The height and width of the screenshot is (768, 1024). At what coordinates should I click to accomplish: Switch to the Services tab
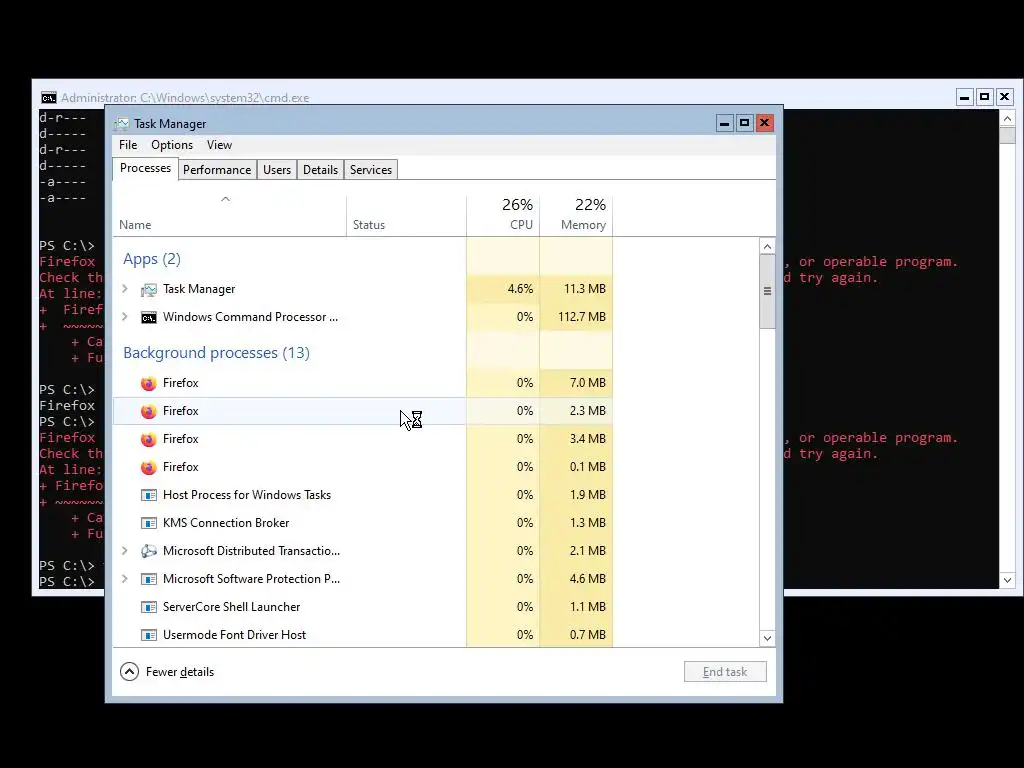click(x=371, y=170)
